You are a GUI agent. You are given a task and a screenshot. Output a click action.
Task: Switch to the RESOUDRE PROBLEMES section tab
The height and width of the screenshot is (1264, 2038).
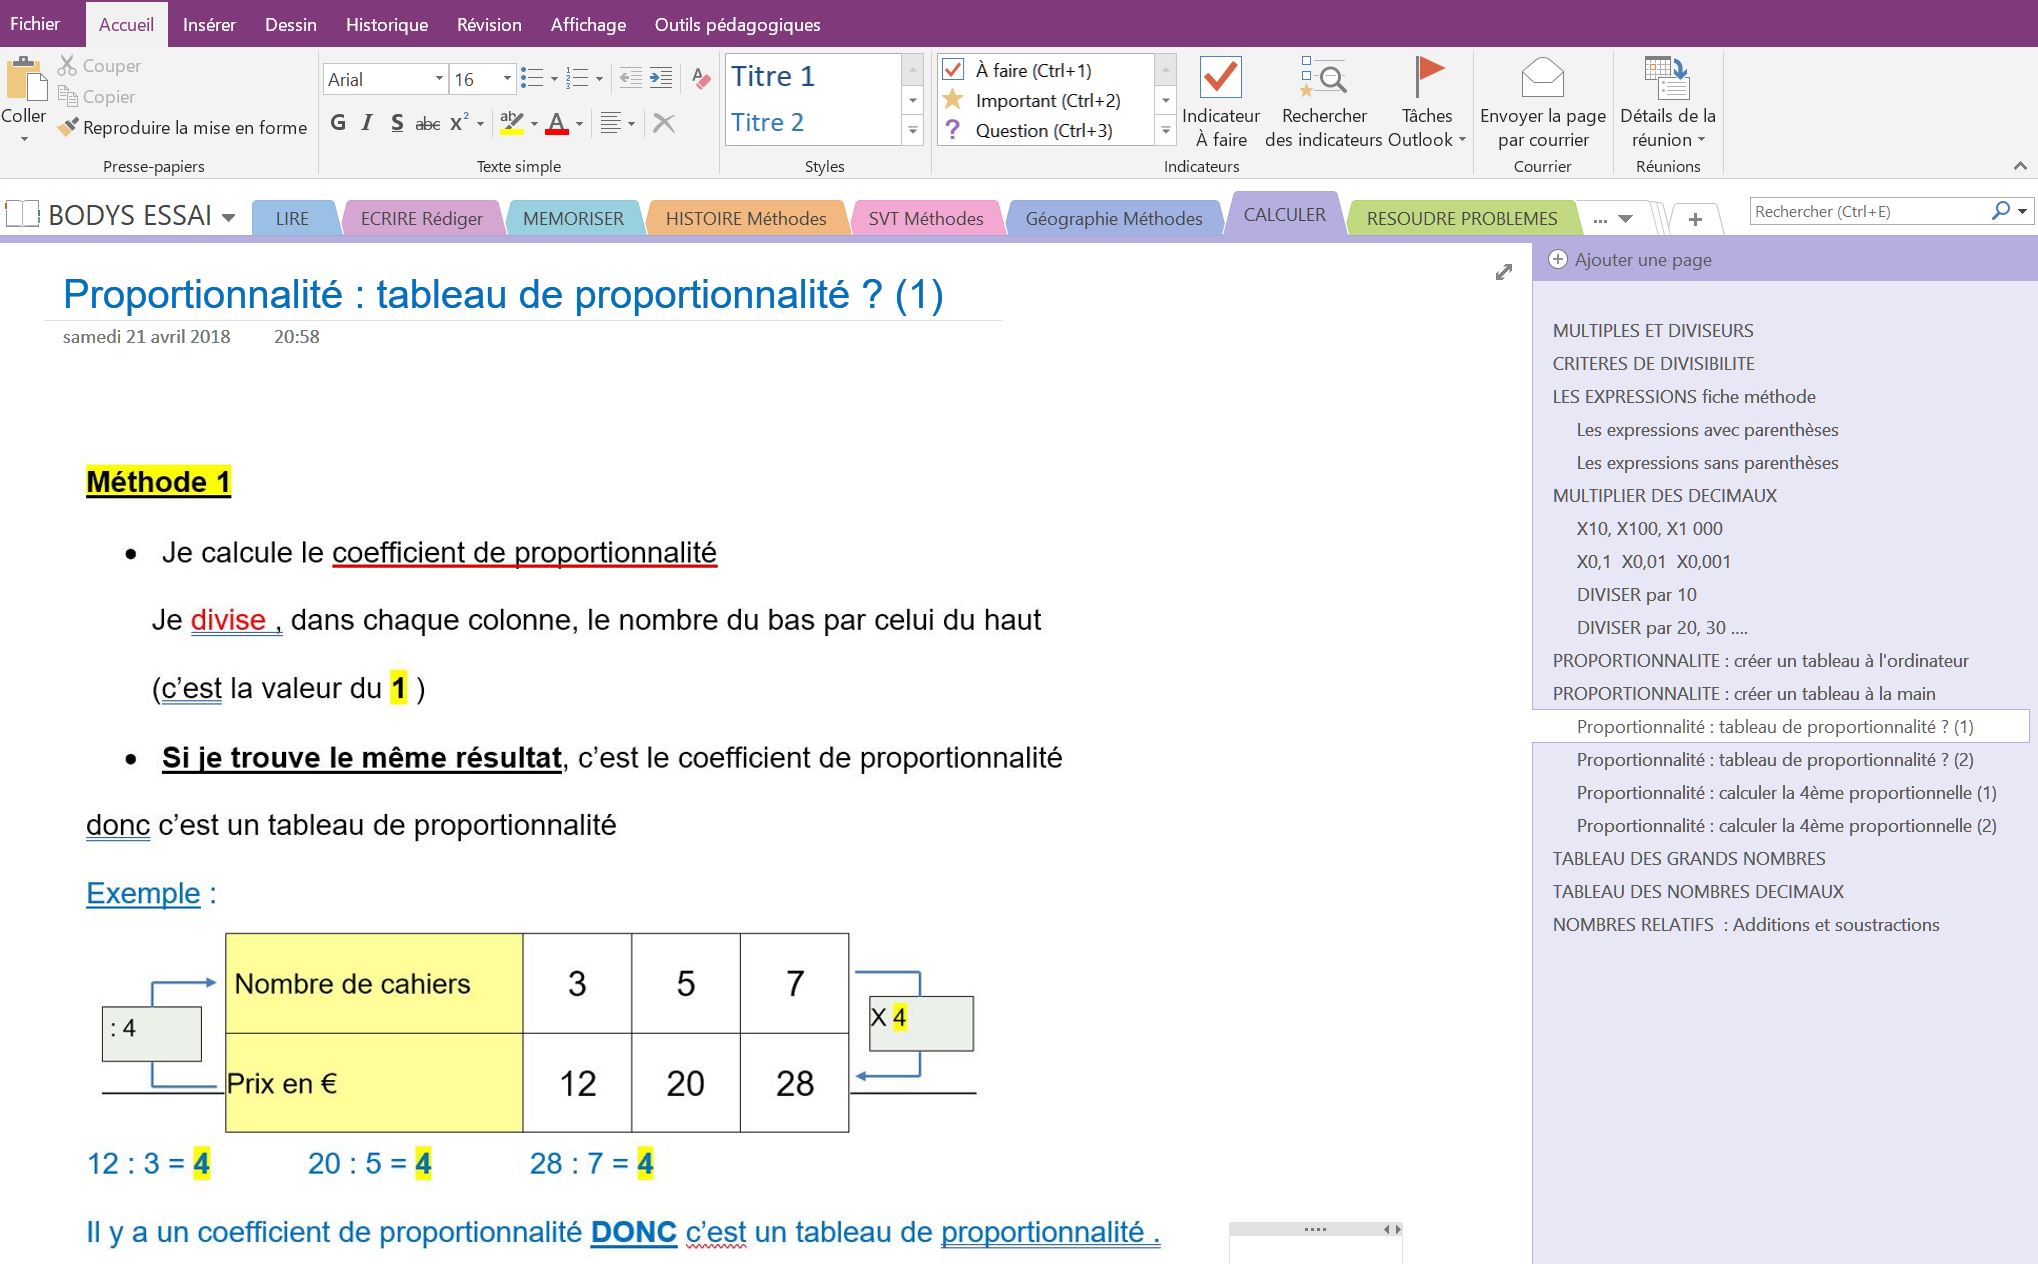click(x=1461, y=218)
